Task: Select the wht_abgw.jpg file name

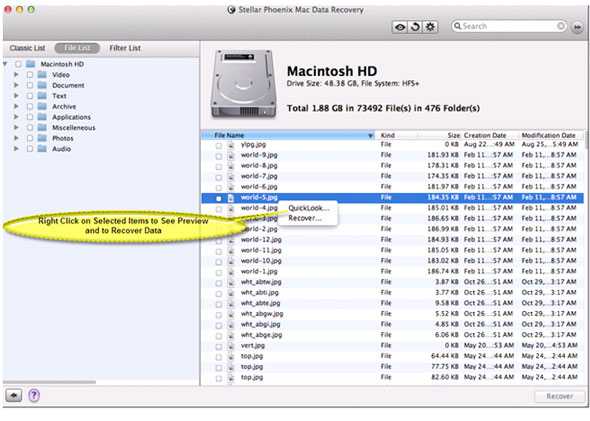Action: pyautogui.click(x=262, y=314)
